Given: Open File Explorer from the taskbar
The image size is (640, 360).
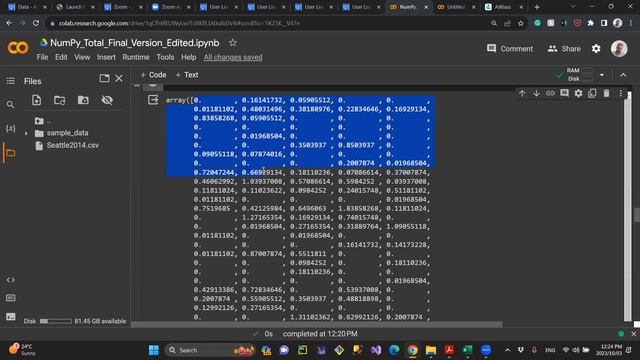Looking at the screenshot, I should 431,350.
